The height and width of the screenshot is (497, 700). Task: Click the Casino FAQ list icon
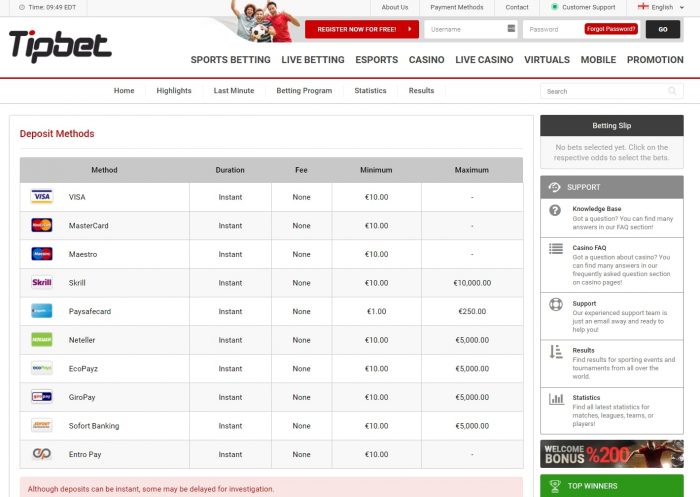click(556, 248)
